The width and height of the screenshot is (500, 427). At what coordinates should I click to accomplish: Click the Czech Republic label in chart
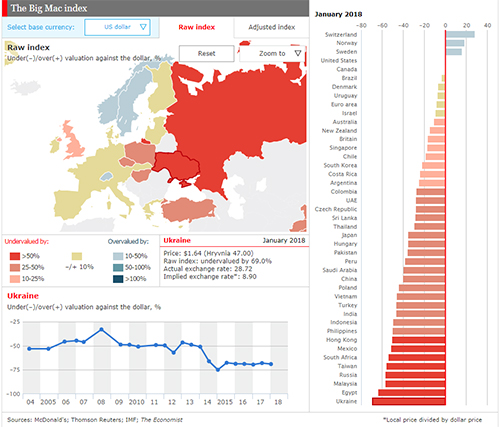coord(336,209)
